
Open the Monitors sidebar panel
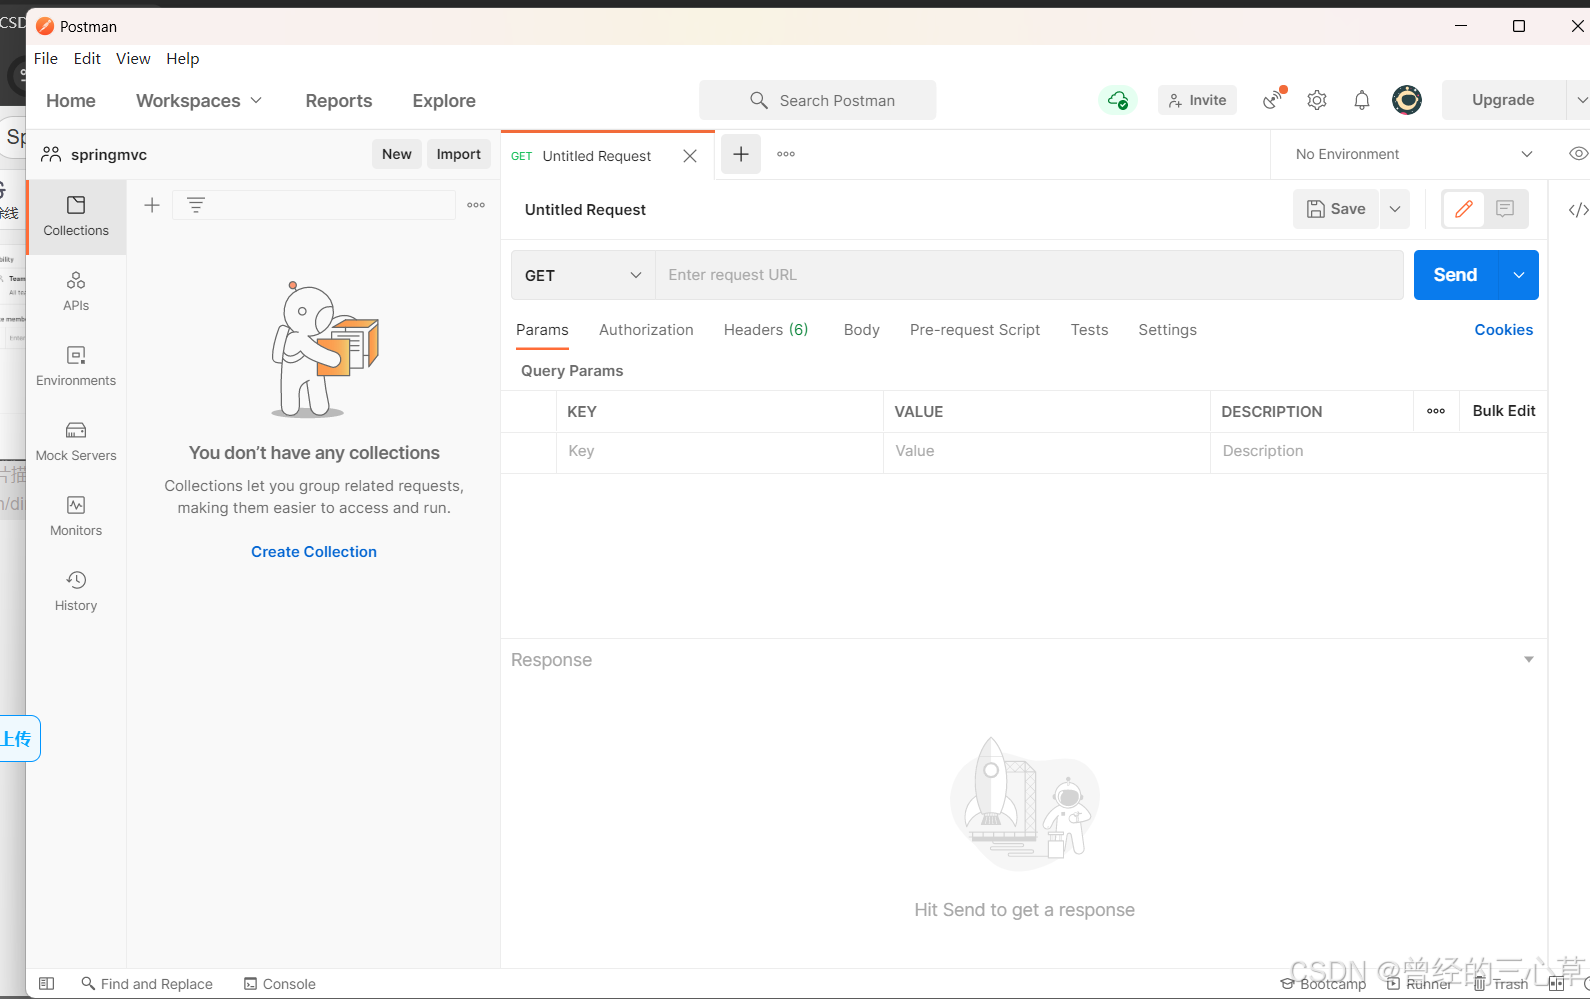(x=76, y=517)
